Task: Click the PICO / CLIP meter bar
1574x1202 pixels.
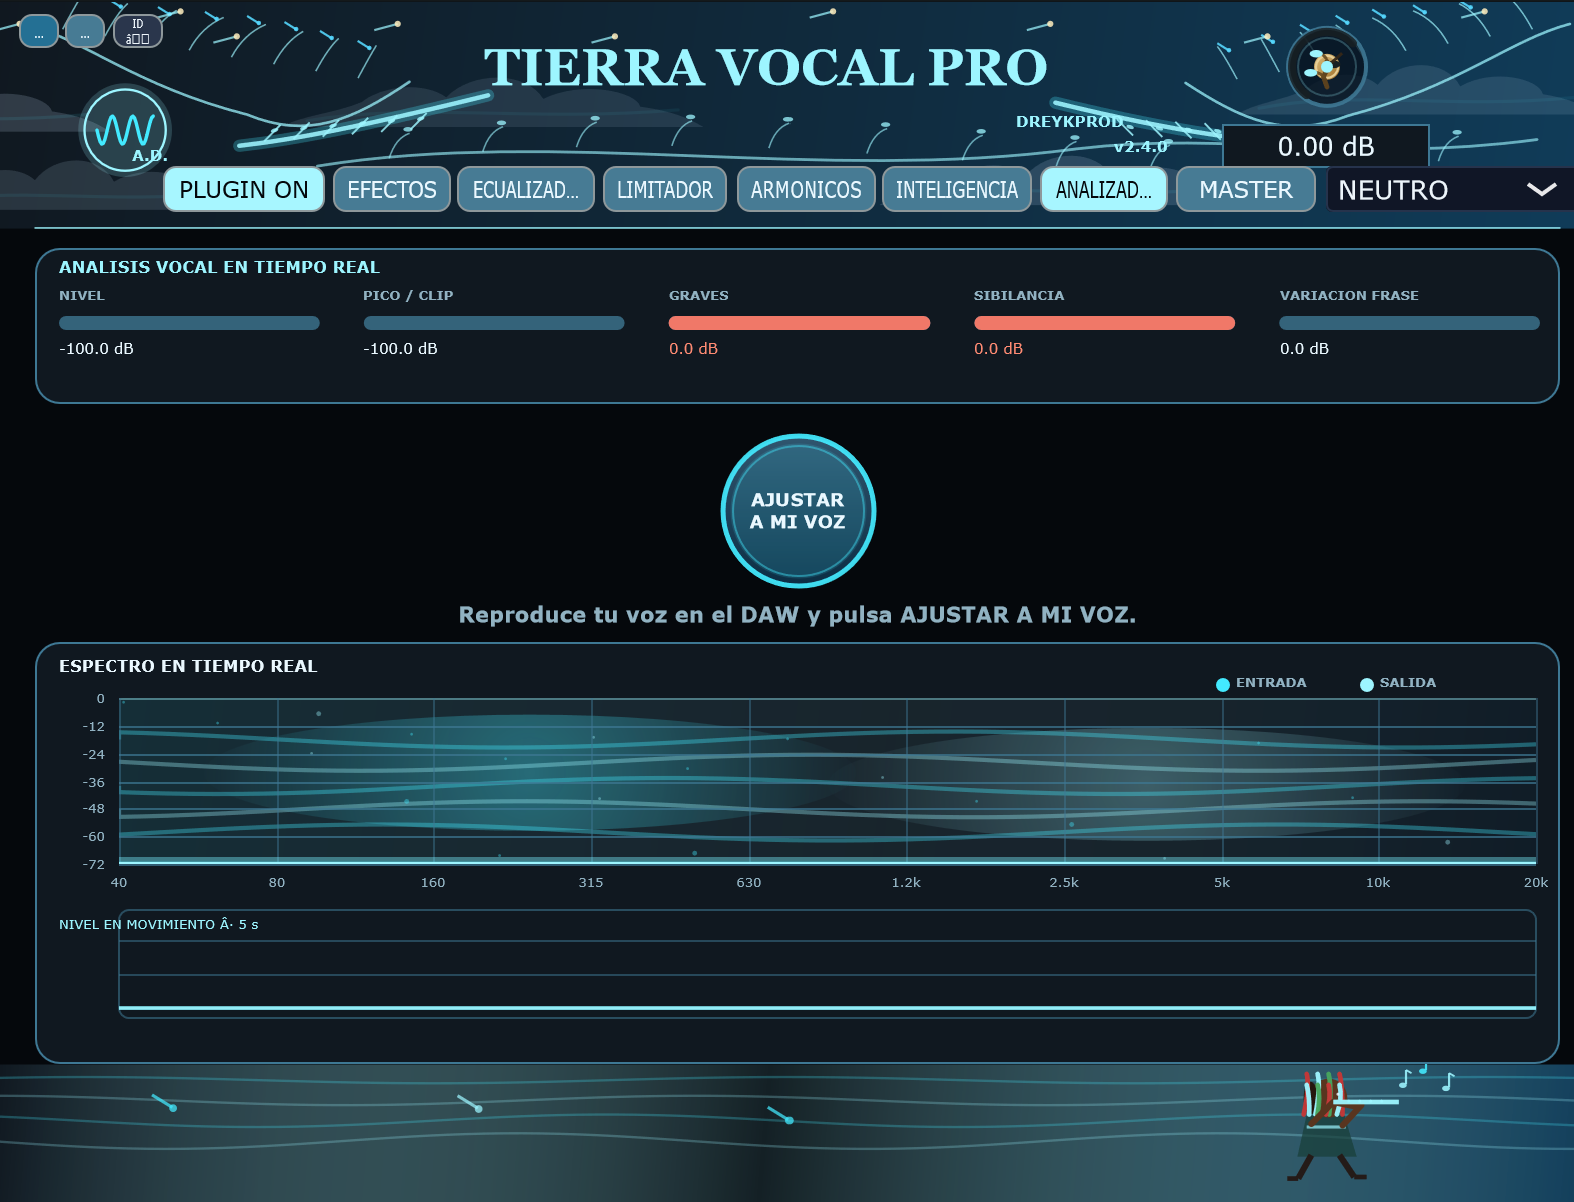Action: tap(494, 323)
